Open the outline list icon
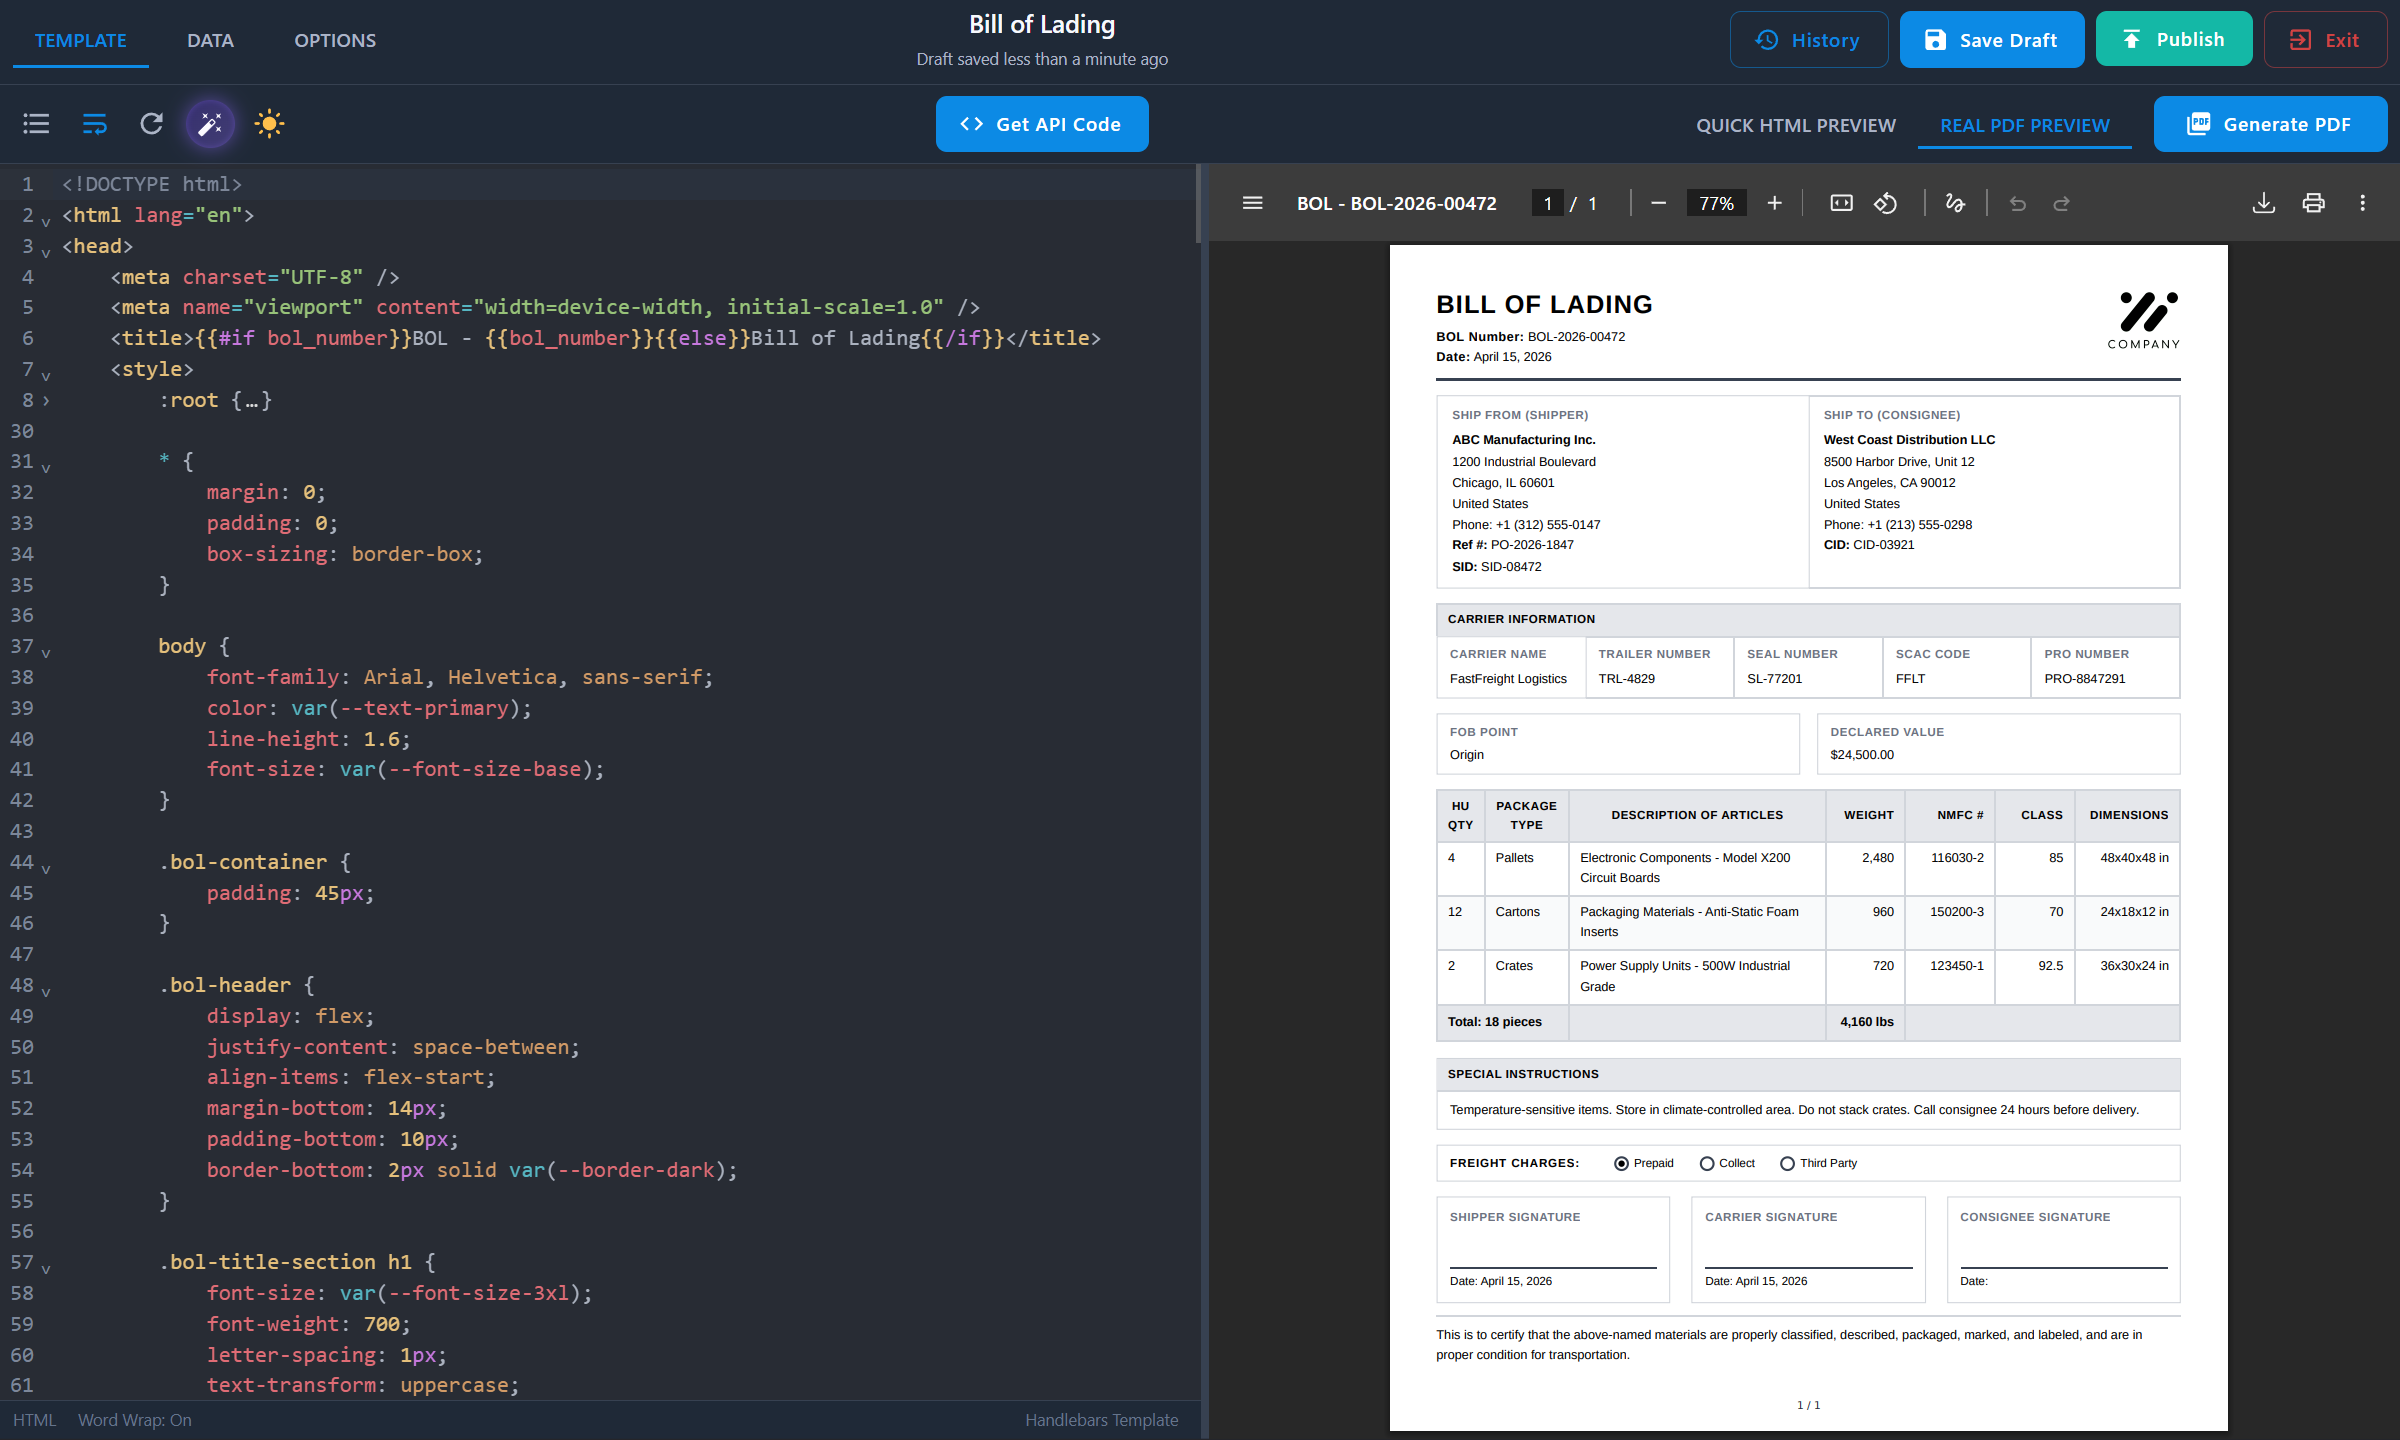 pos(35,123)
